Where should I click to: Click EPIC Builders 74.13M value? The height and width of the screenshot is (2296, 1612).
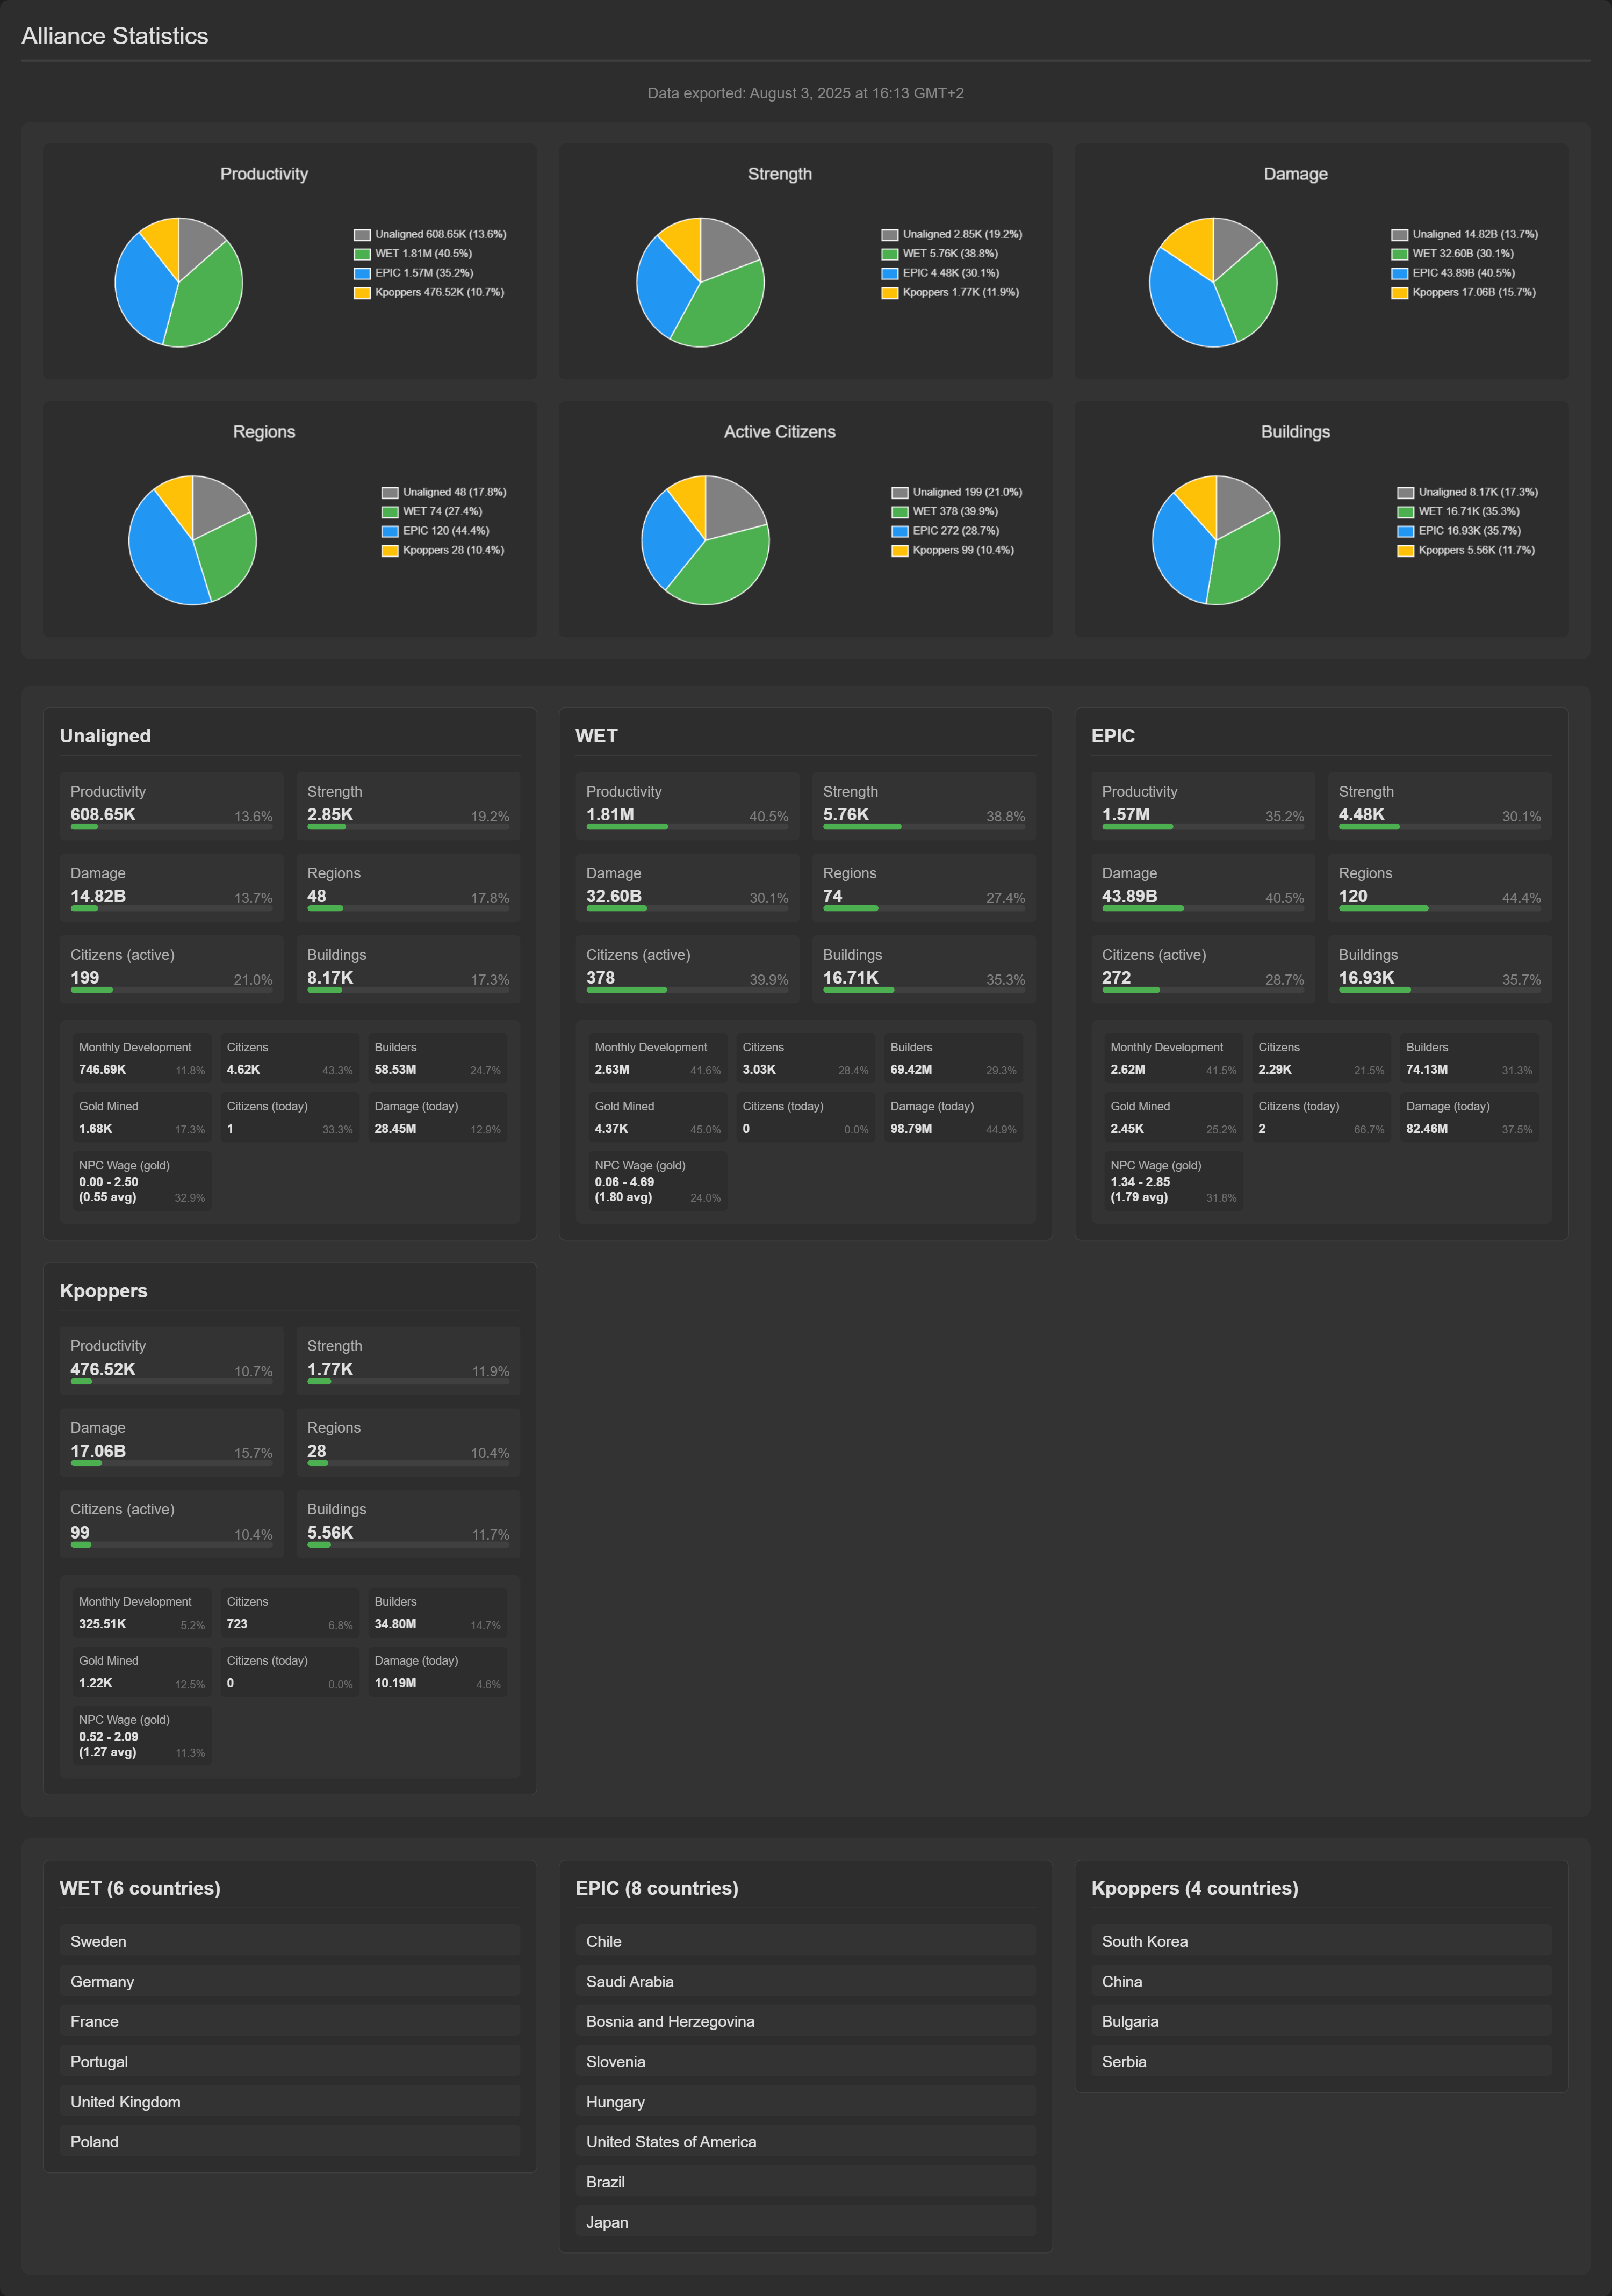[1427, 1070]
